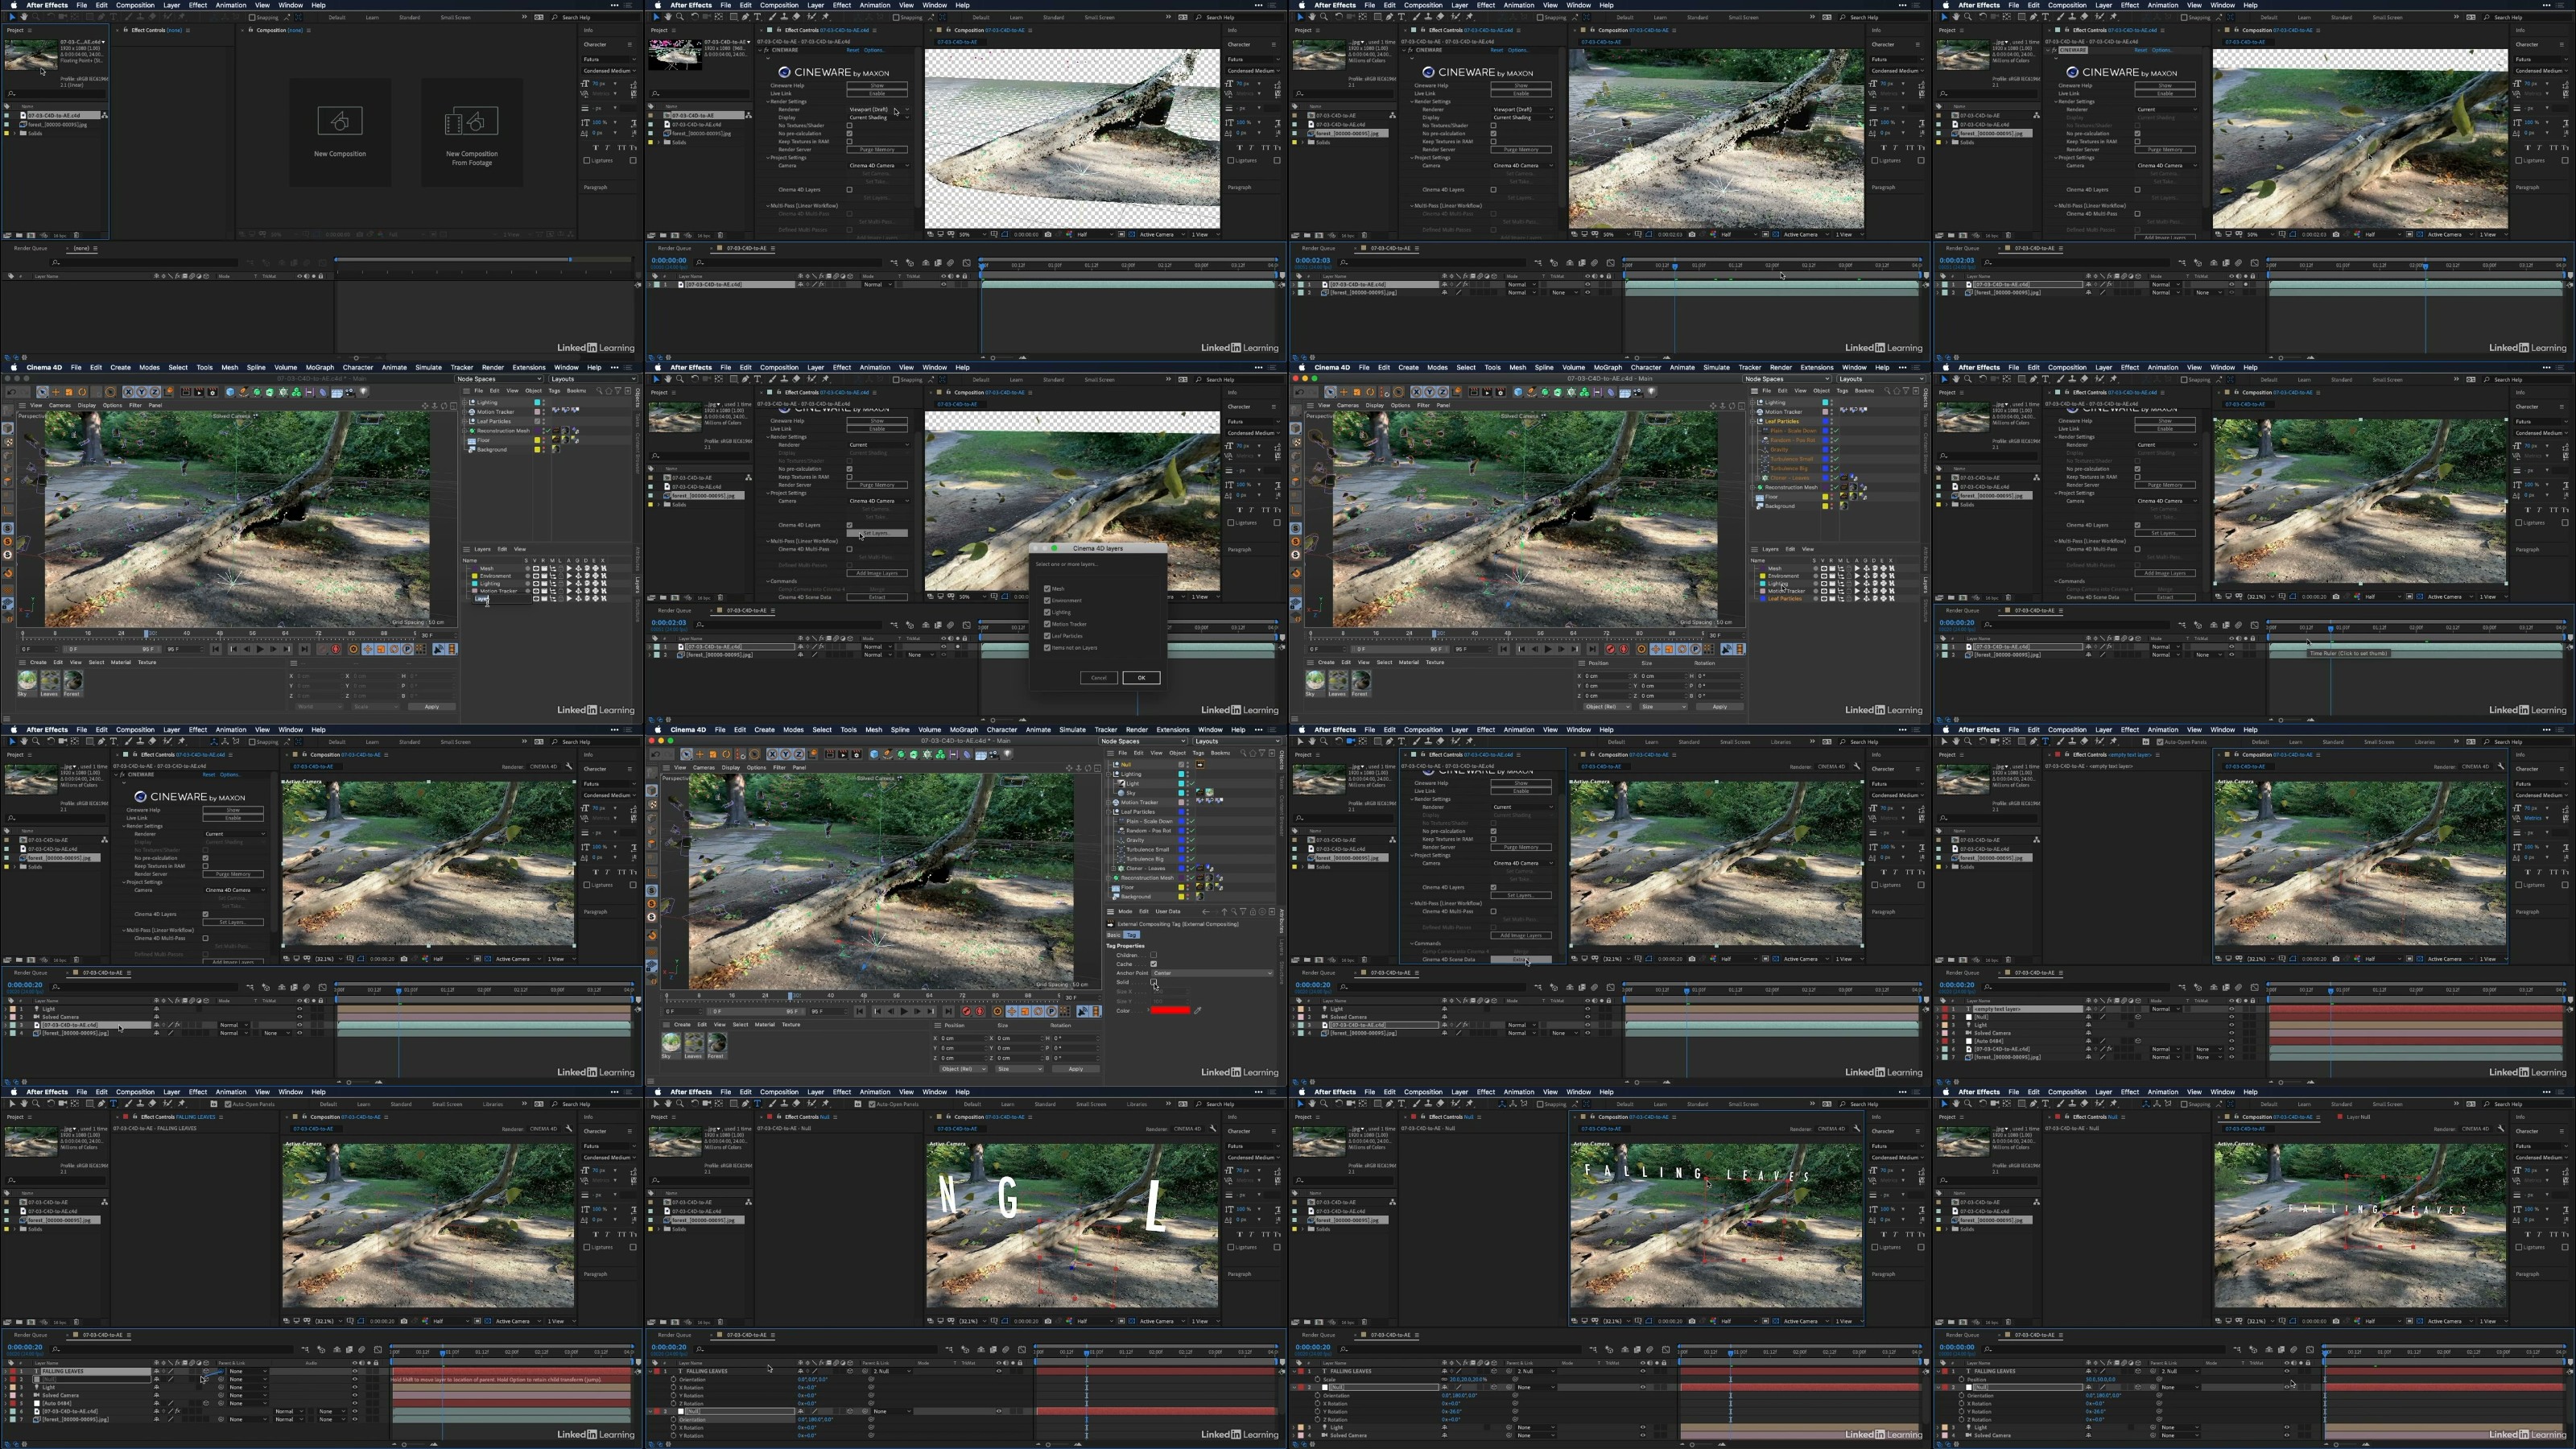Select Zoom tool beside Cinema 4D layers dialog
Image resolution: width=2576 pixels, height=1449 pixels.
[x=680, y=379]
